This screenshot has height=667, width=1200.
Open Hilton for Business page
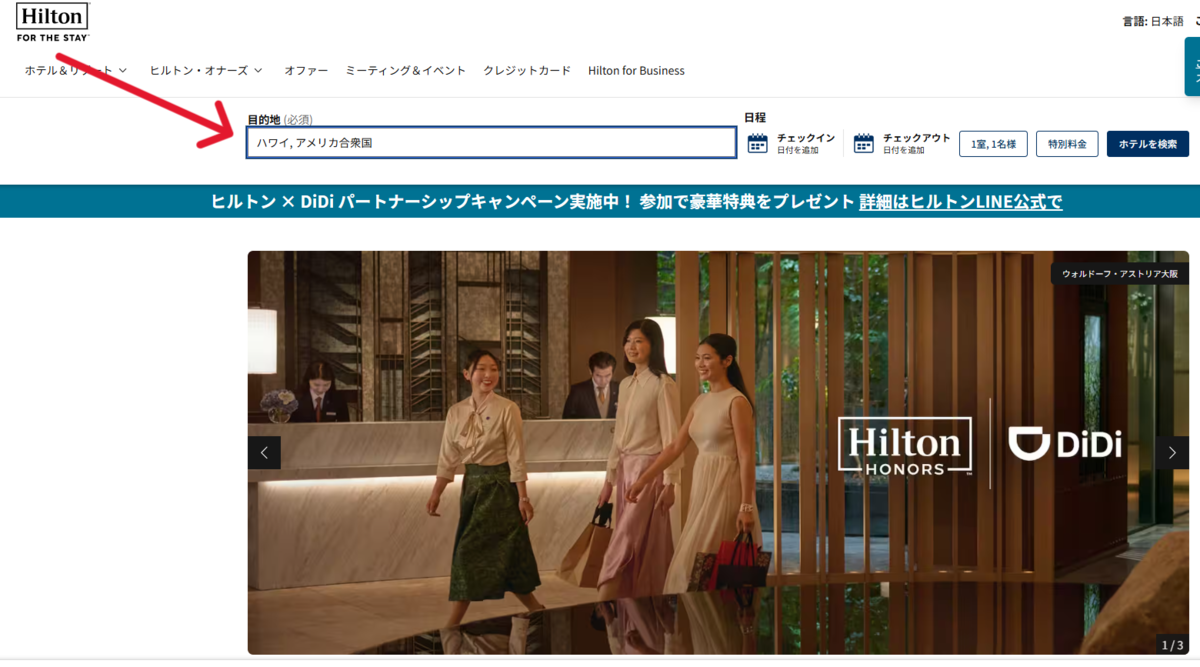[636, 70]
